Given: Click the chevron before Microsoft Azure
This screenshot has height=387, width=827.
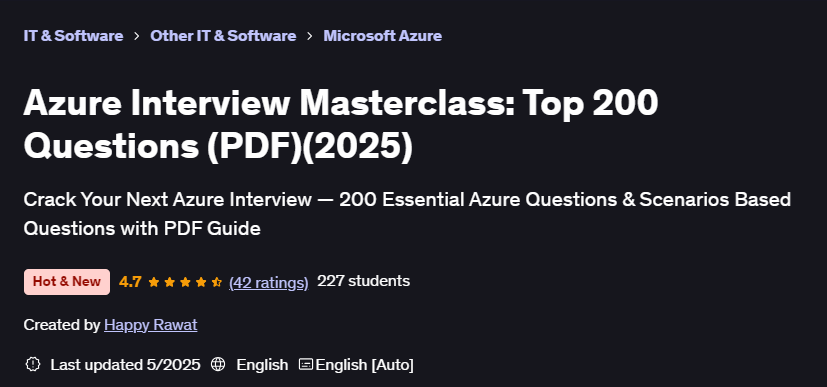Looking at the screenshot, I should point(310,36).
